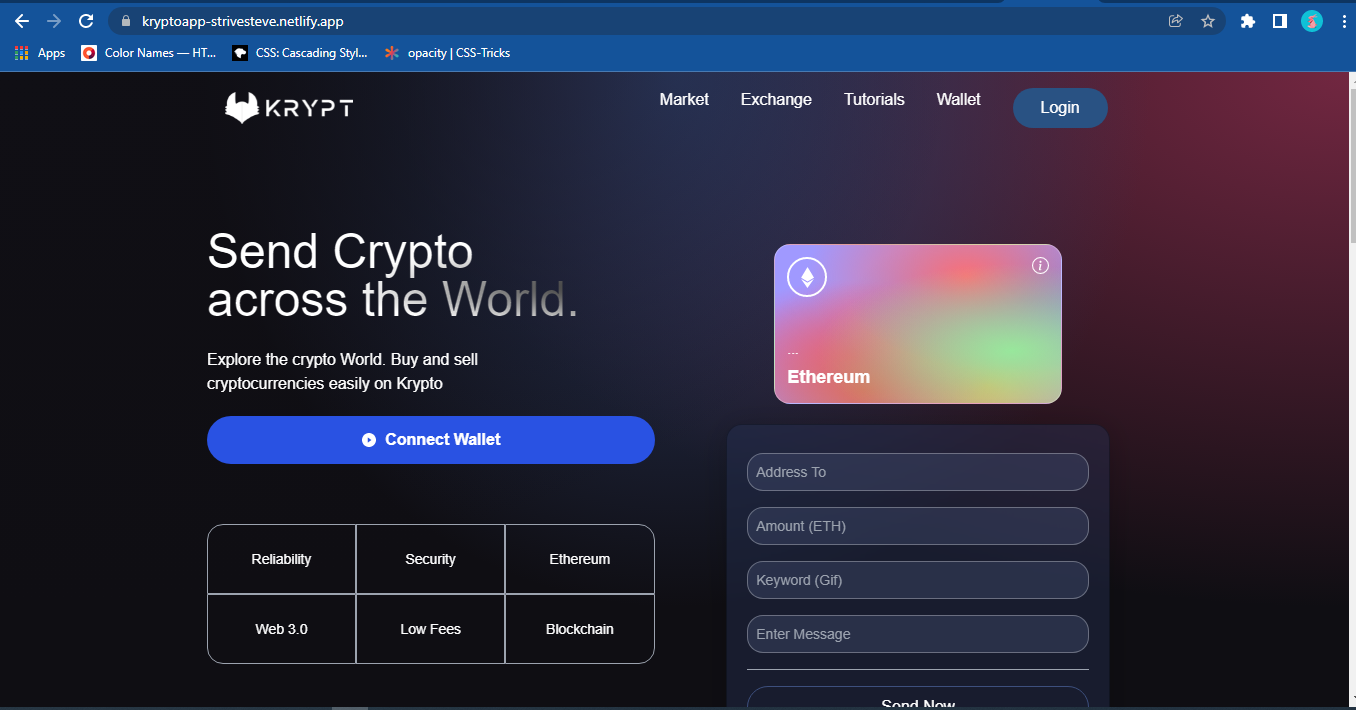Image resolution: width=1356 pixels, height=710 pixels.
Task: Open the browser extensions puzzle icon
Action: tap(1247, 21)
